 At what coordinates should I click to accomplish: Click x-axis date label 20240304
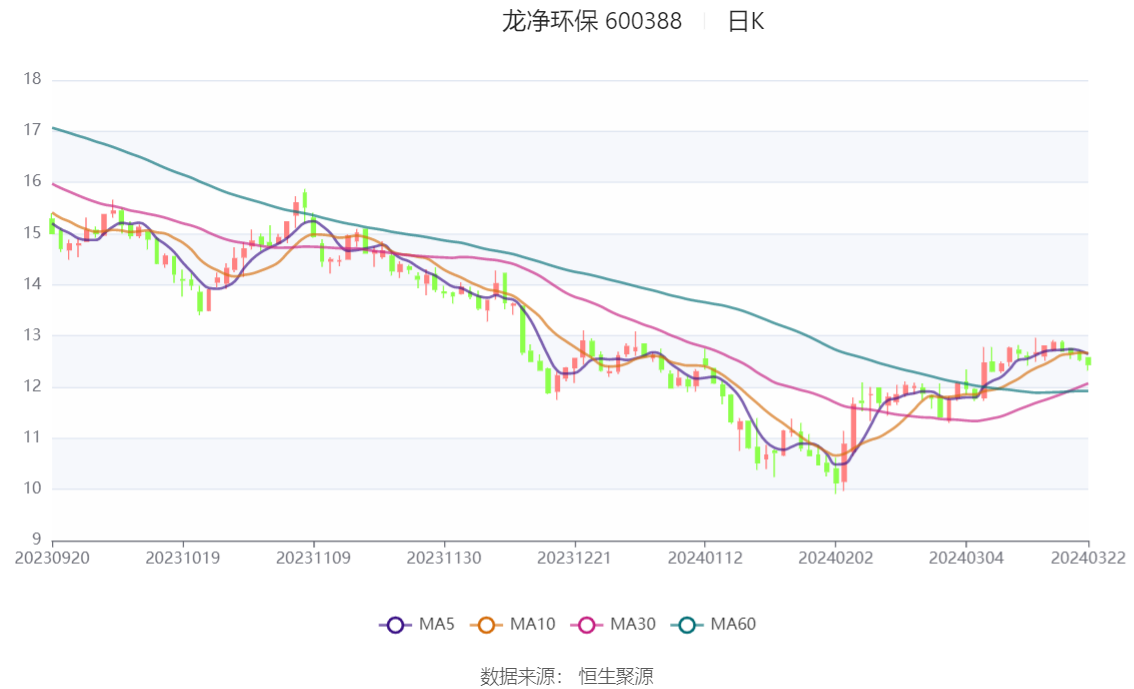click(966, 558)
